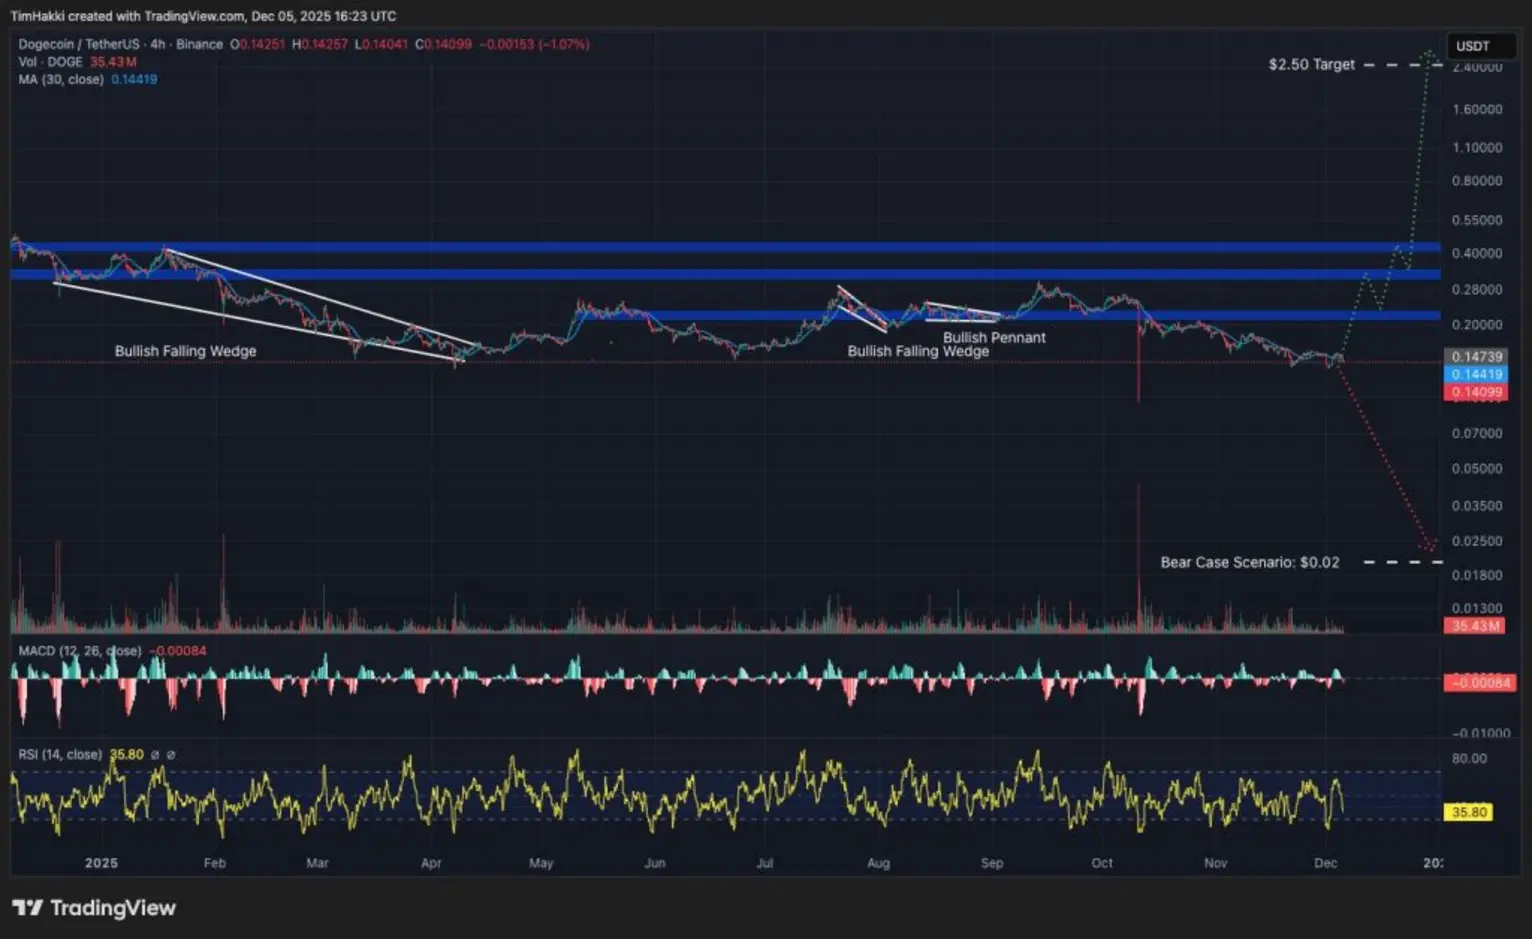
Task: Click the red 35.43M volume tag
Action: click(x=1475, y=626)
